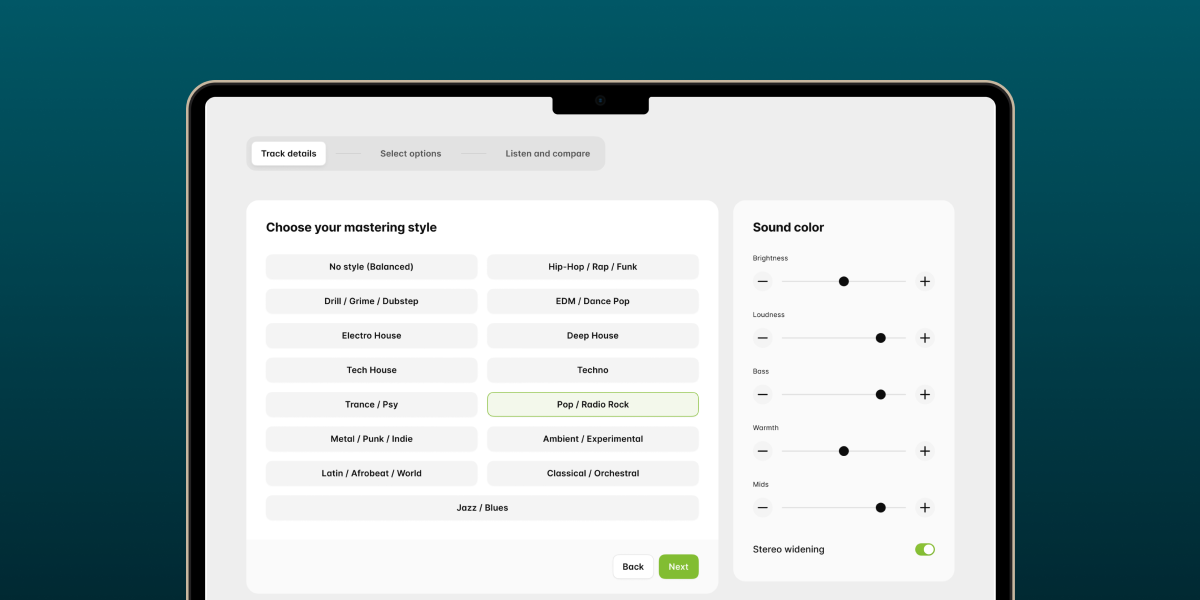The height and width of the screenshot is (600, 1200).
Task: Pick Jazz / Blues mastering style
Action: pyautogui.click(x=482, y=508)
